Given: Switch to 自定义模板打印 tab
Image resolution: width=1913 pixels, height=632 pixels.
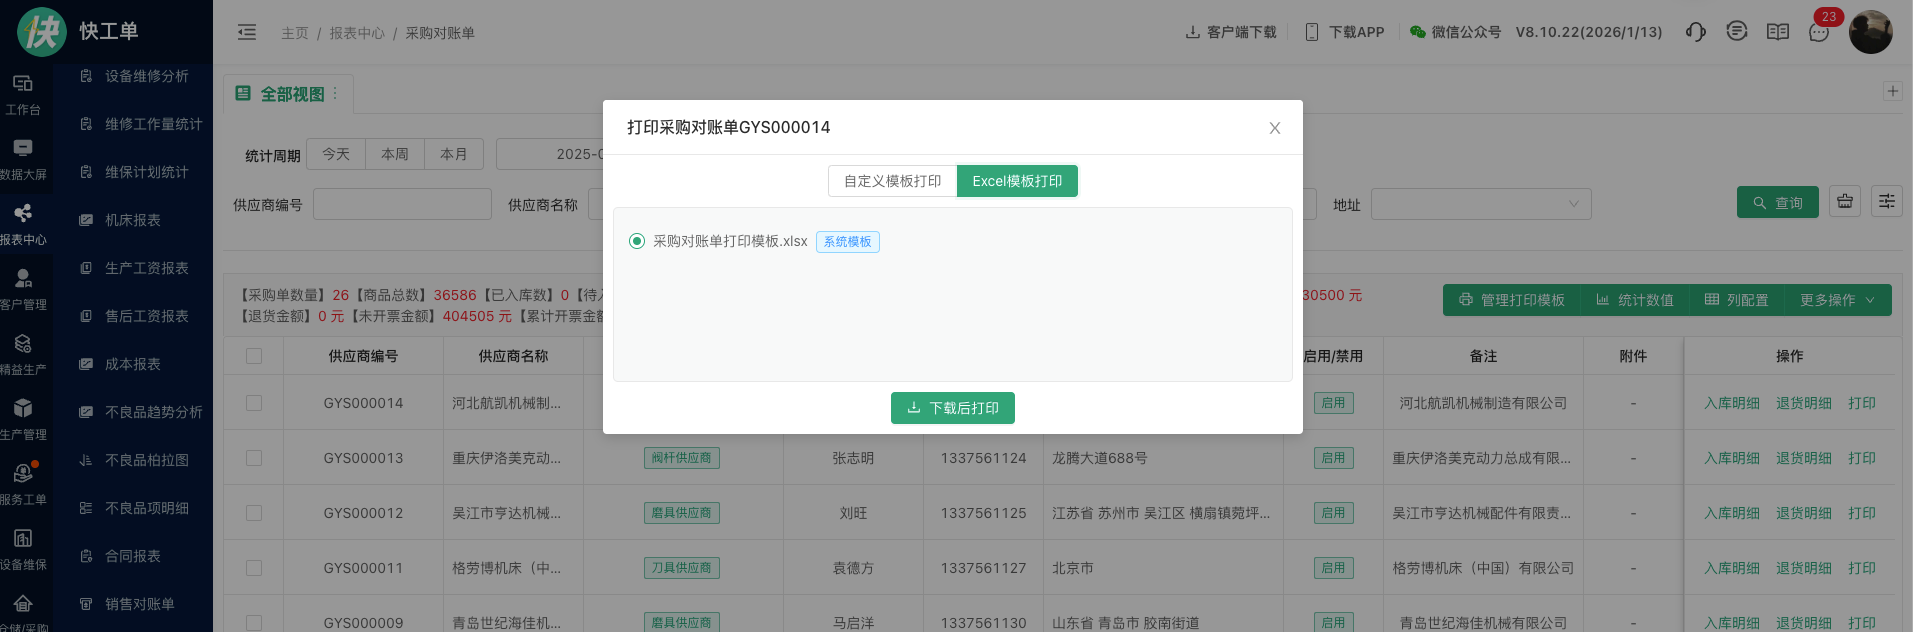Looking at the screenshot, I should click(x=892, y=181).
